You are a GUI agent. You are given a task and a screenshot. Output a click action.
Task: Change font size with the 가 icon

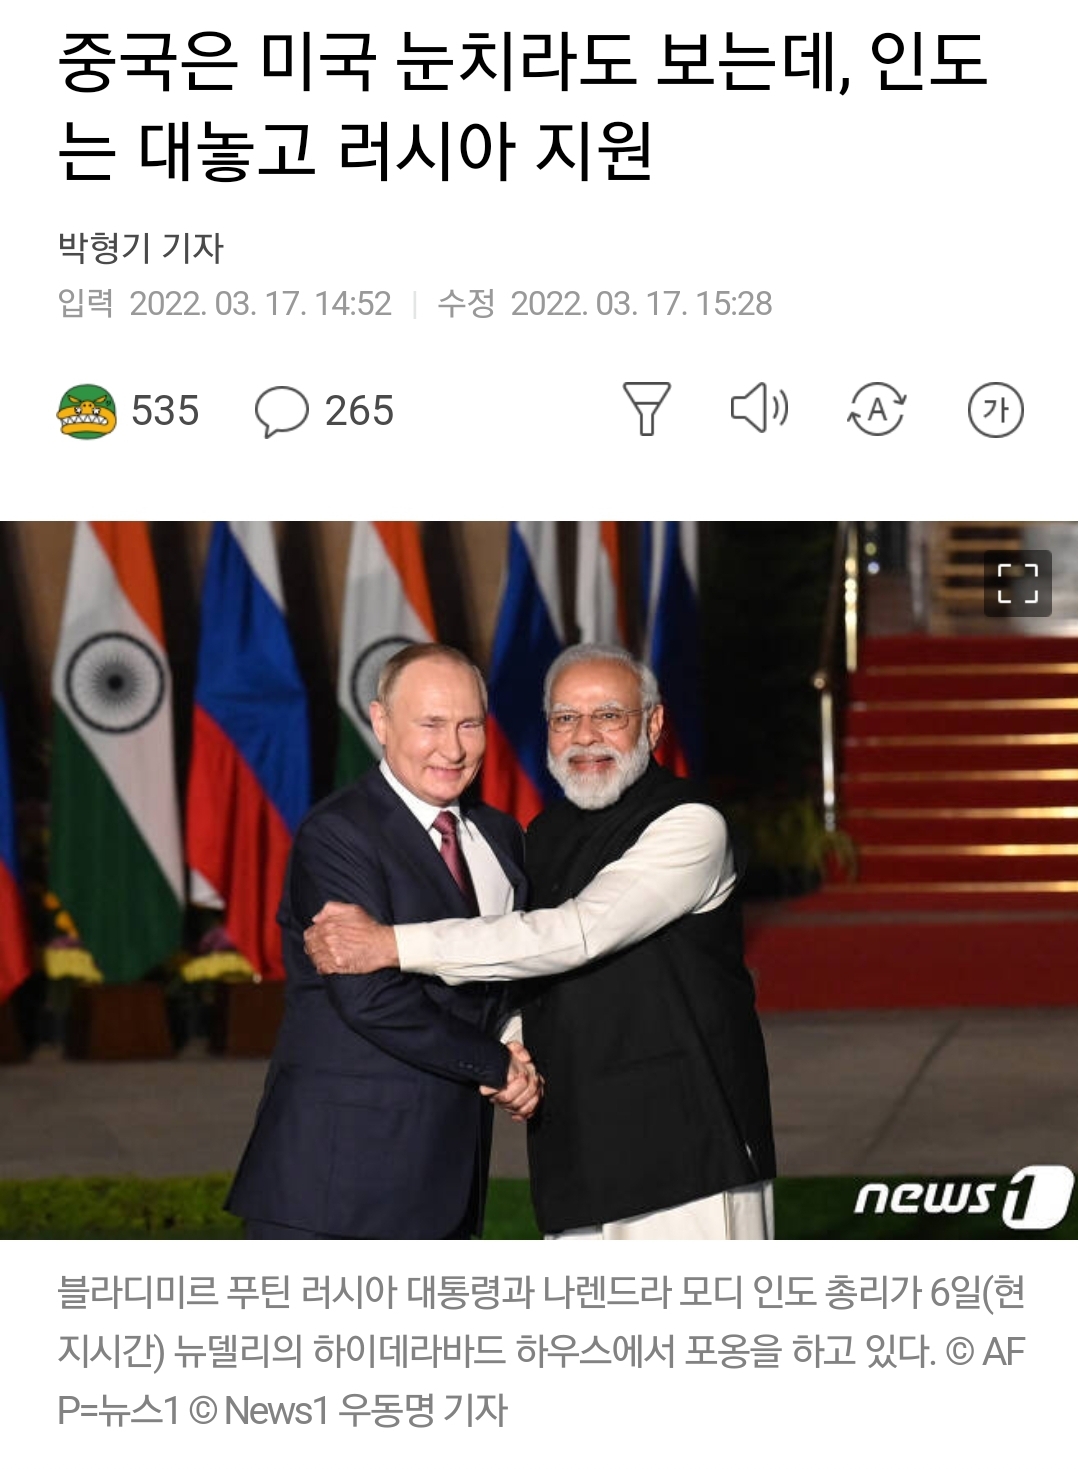click(x=995, y=410)
